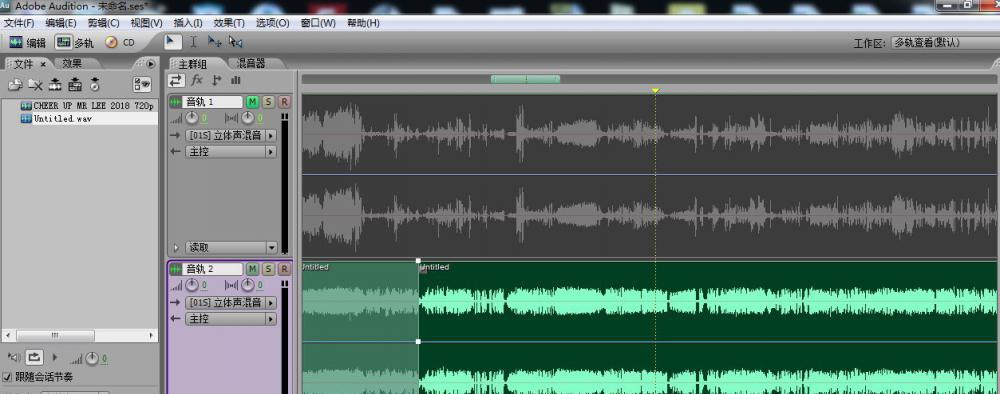Solo track 音轨 2 with S button

(x=268, y=268)
